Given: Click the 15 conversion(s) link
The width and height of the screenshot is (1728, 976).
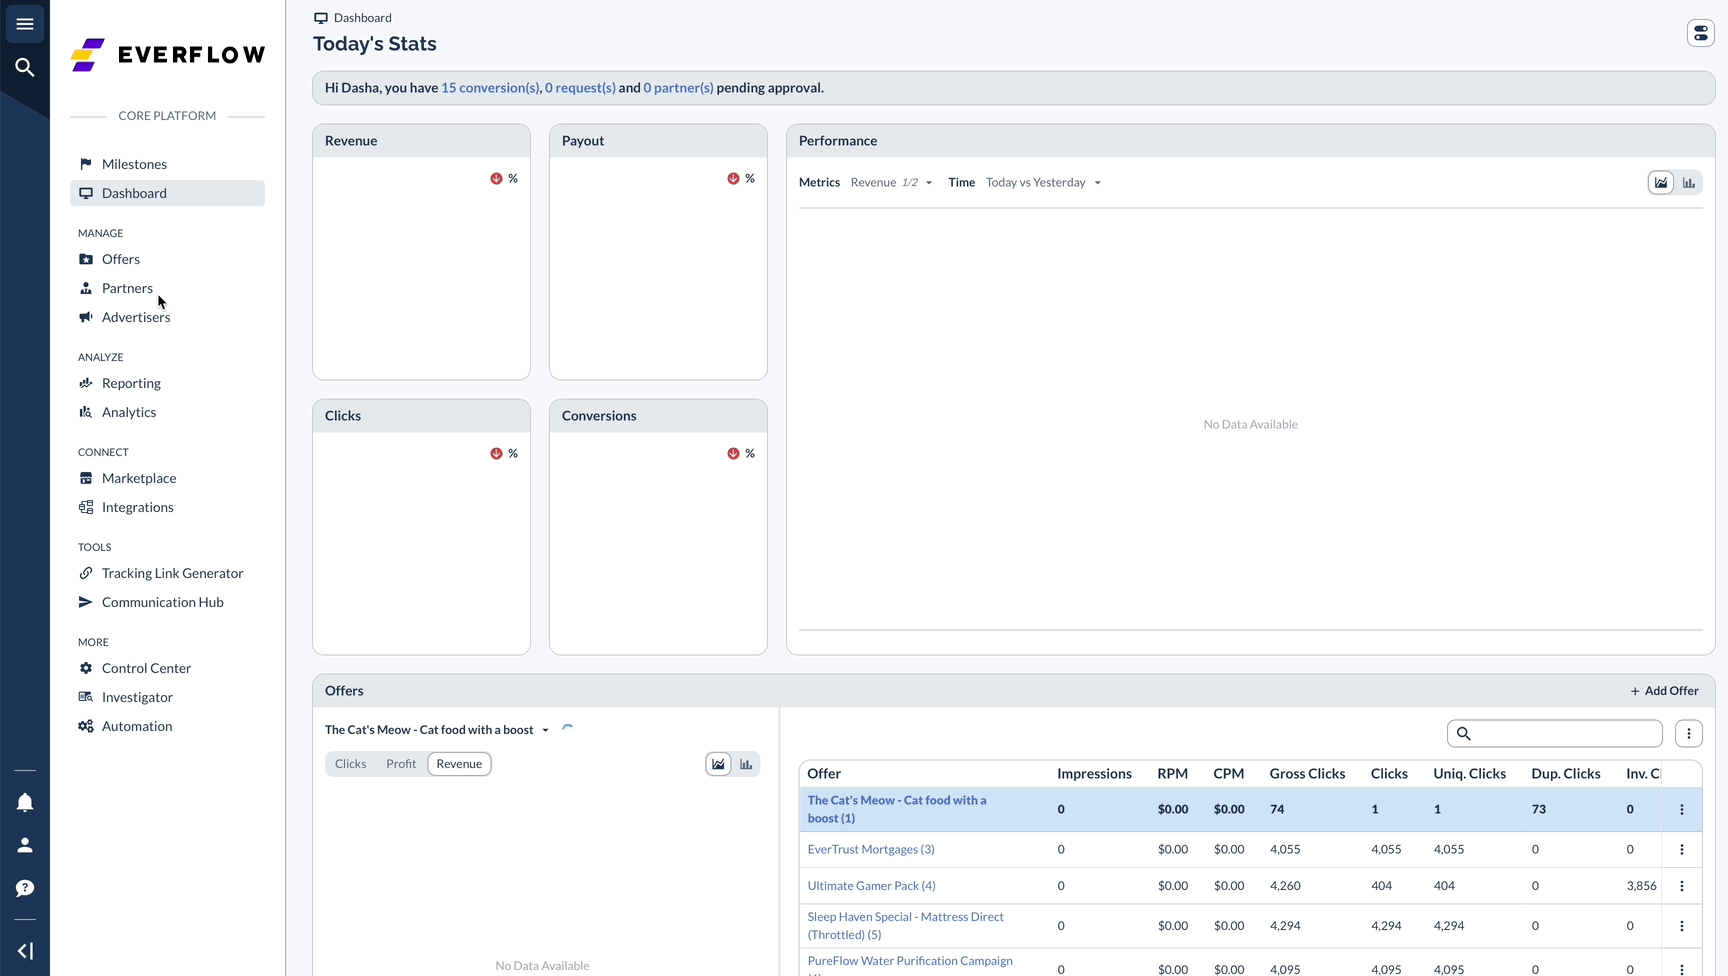Looking at the screenshot, I should (x=490, y=88).
